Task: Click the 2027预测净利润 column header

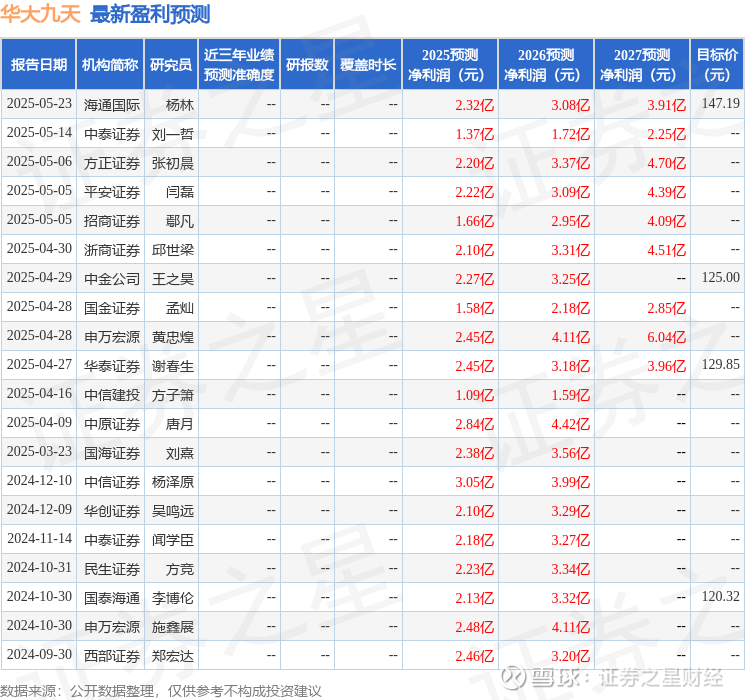Action: (642, 64)
